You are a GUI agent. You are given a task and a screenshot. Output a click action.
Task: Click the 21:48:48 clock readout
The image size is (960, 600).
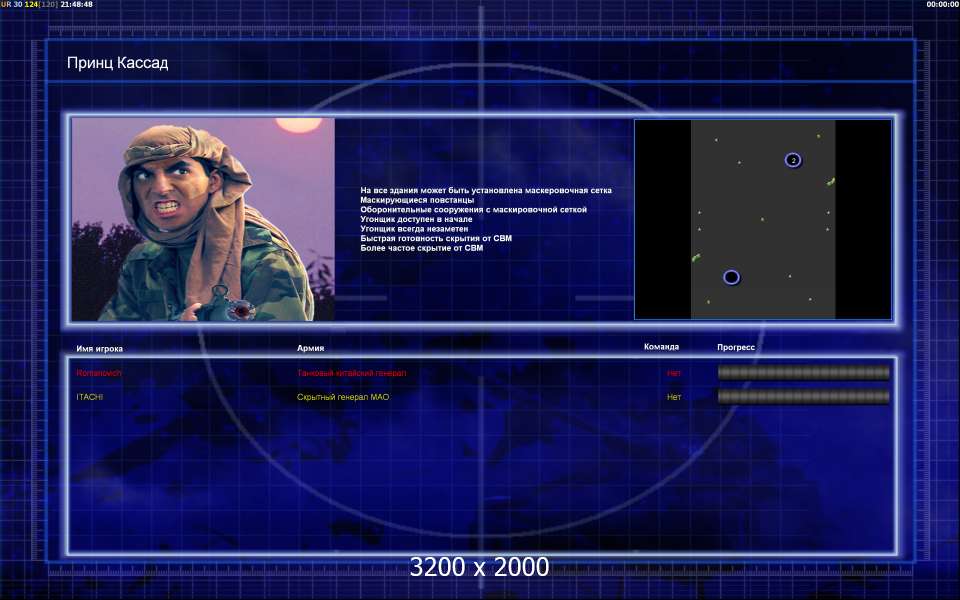point(76,5)
